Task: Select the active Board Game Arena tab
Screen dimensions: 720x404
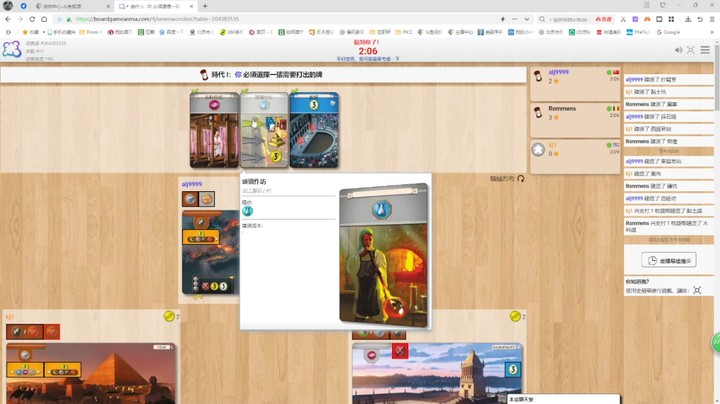Action: [x=156, y=6]
